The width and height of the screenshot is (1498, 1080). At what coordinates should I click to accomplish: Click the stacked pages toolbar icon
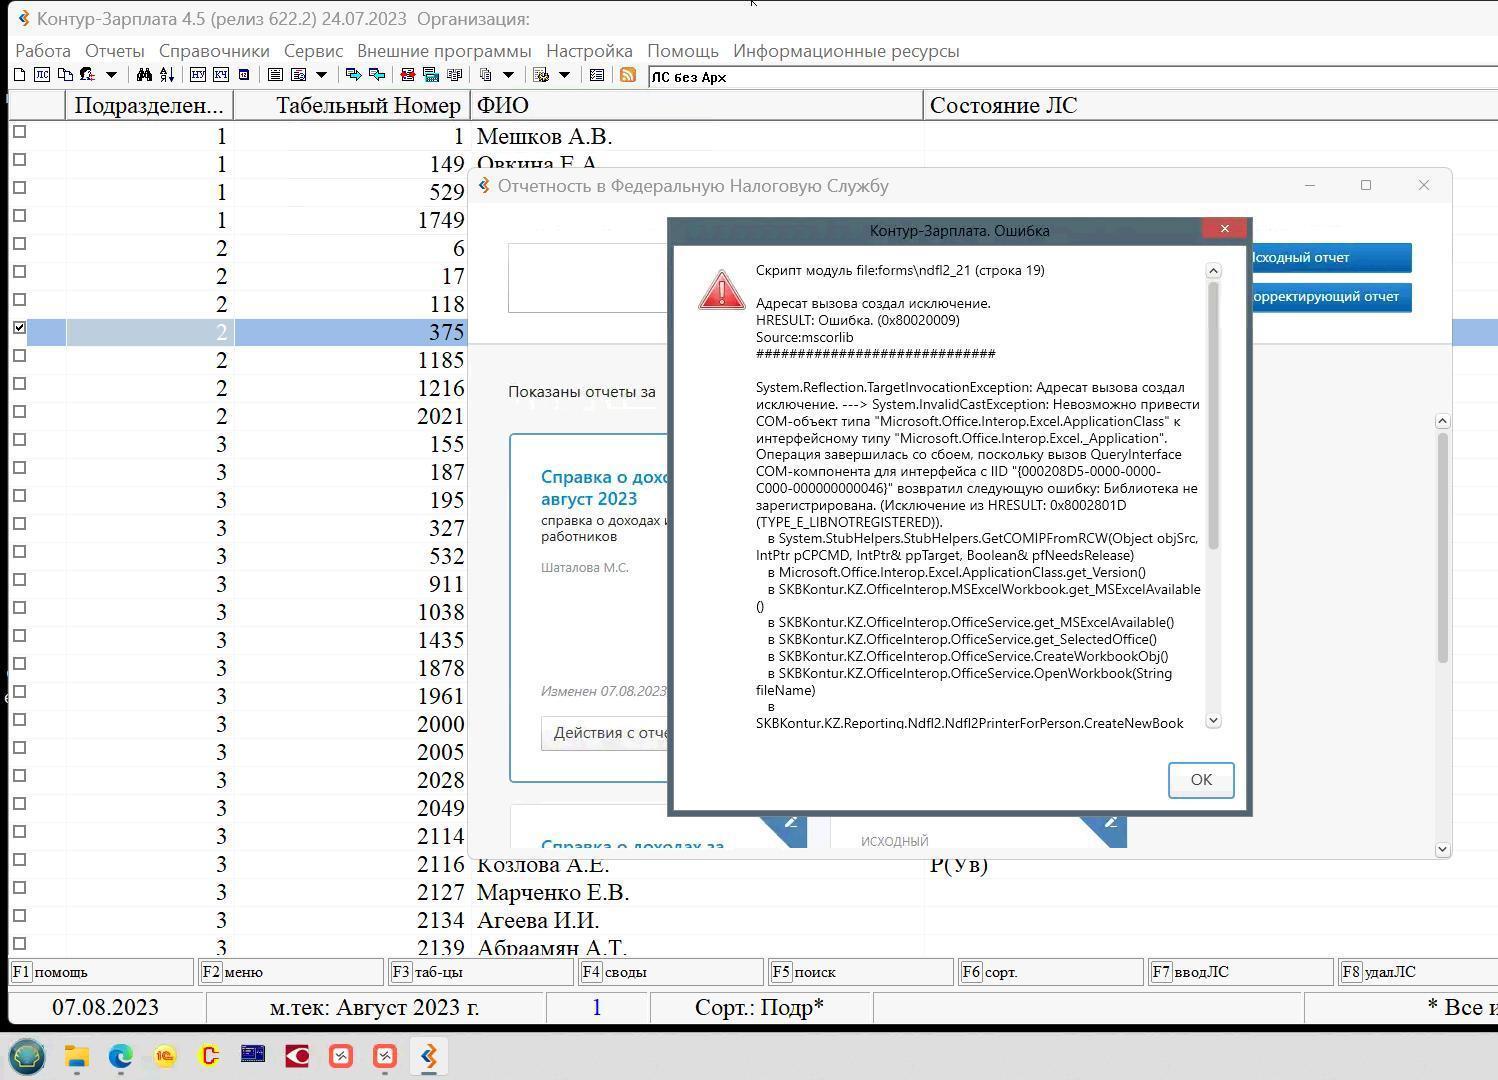(x=486, y=75)
